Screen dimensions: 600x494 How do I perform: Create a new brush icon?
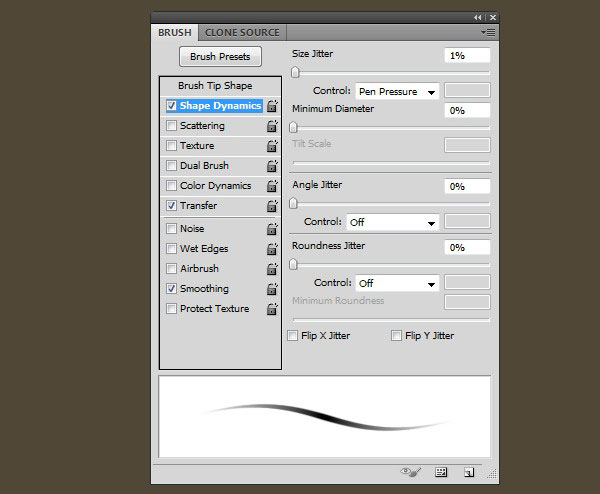(x=469, y=473)
